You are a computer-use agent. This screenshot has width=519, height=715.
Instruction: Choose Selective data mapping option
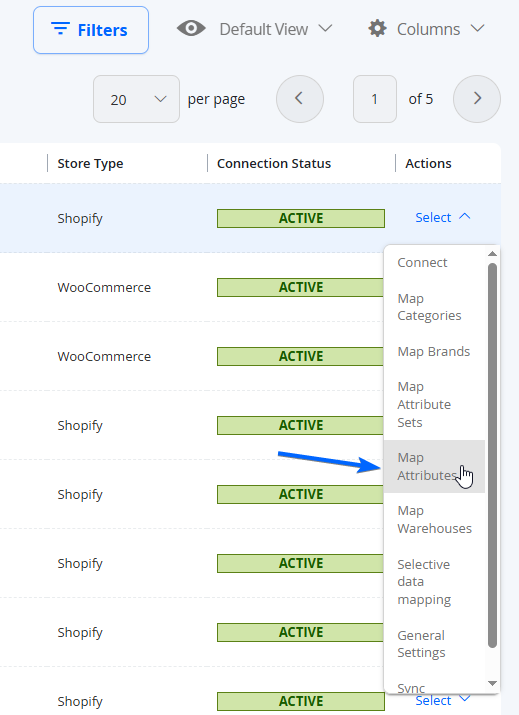click(424, 582)
